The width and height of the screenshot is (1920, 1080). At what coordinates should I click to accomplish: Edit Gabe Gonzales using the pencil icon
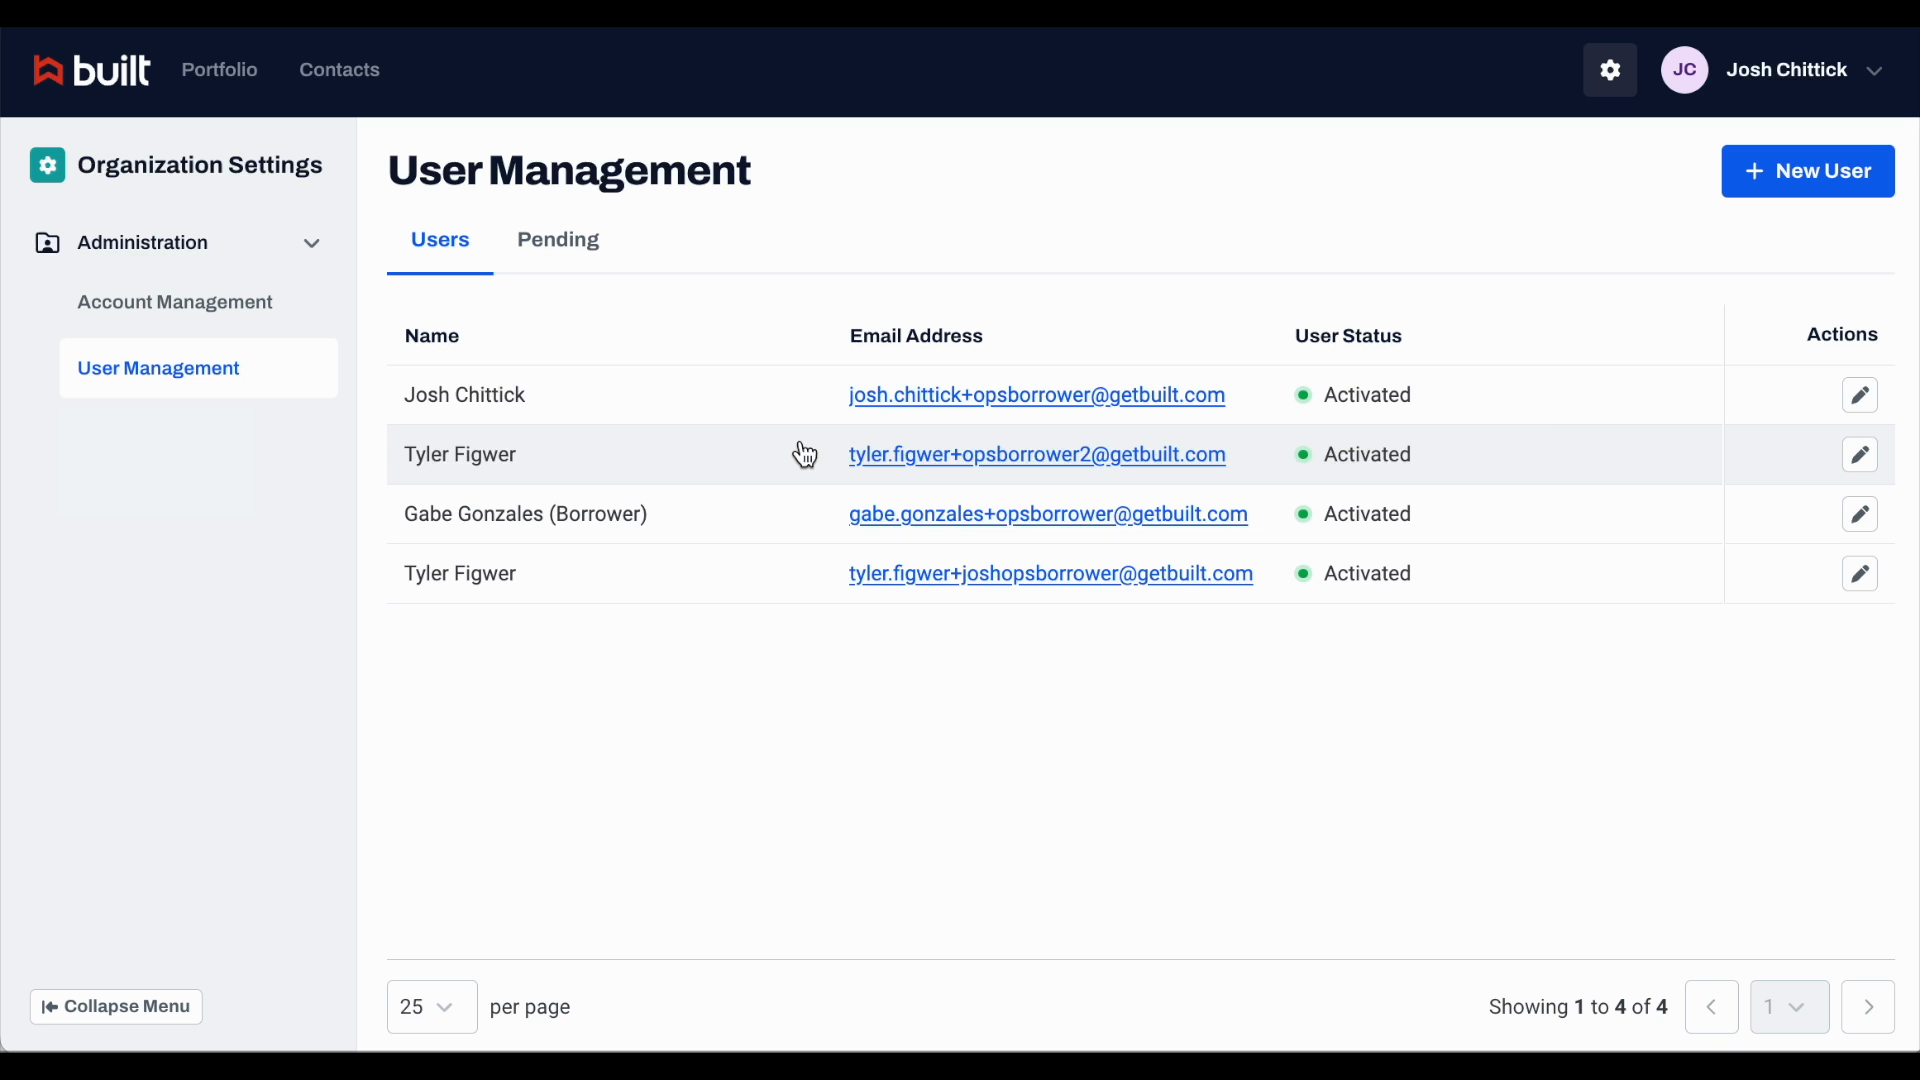coord(1860,514)
